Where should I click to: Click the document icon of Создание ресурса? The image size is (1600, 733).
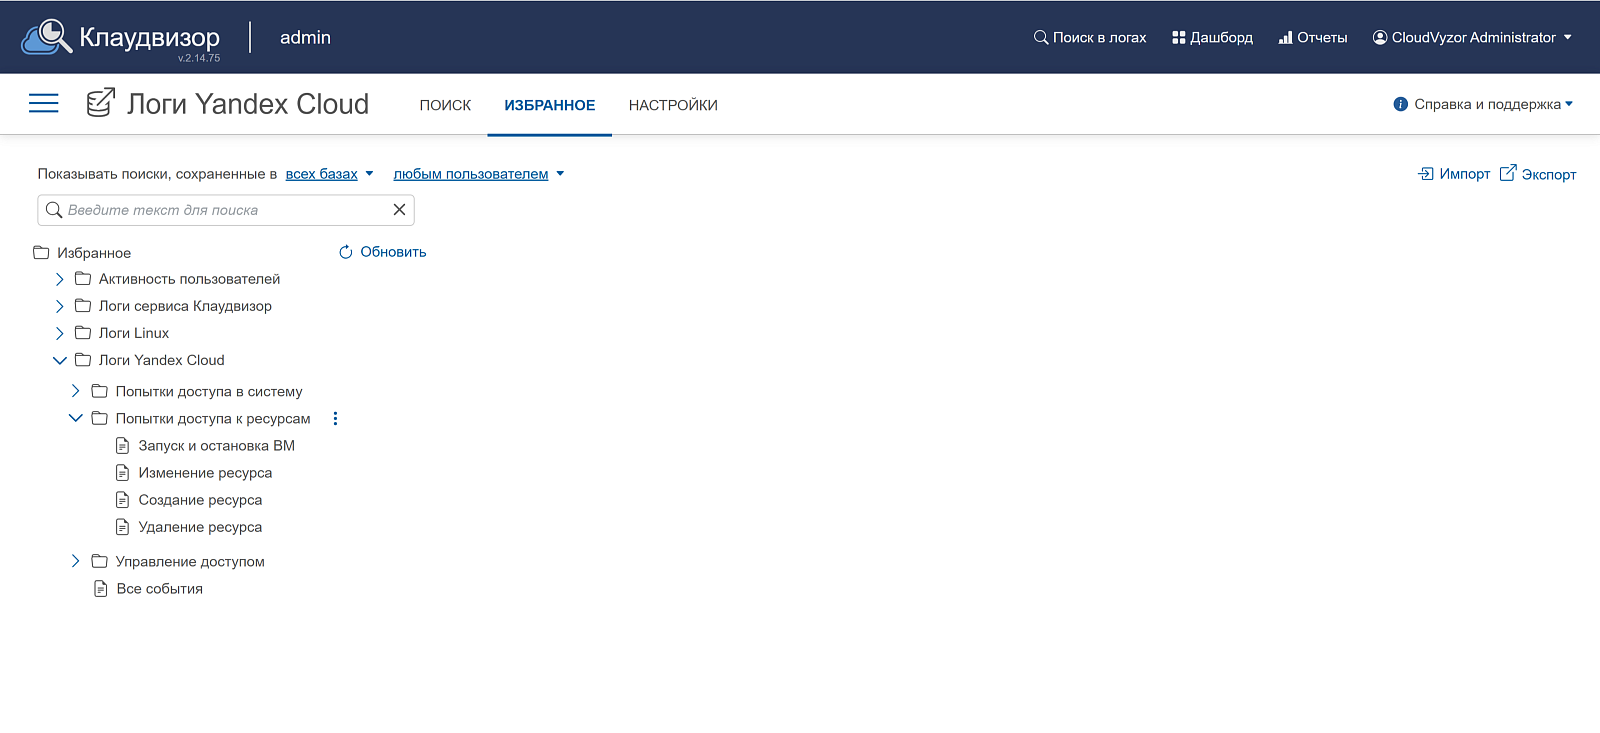123,499
